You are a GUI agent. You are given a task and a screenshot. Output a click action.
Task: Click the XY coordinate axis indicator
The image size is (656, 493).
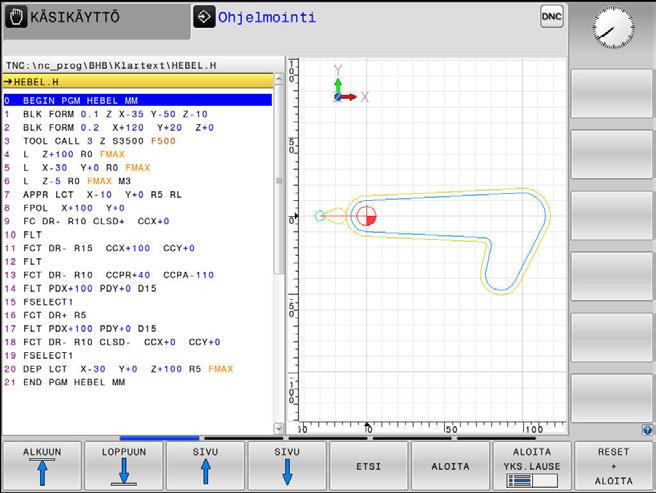(351, 85)
